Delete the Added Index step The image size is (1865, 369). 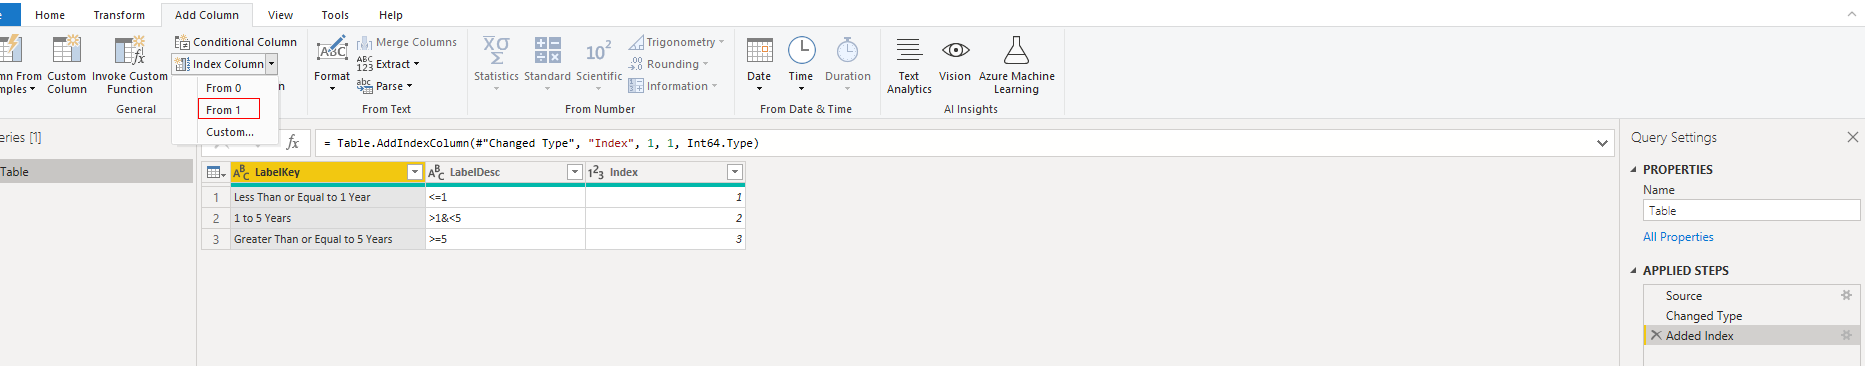click(1656, 336)
